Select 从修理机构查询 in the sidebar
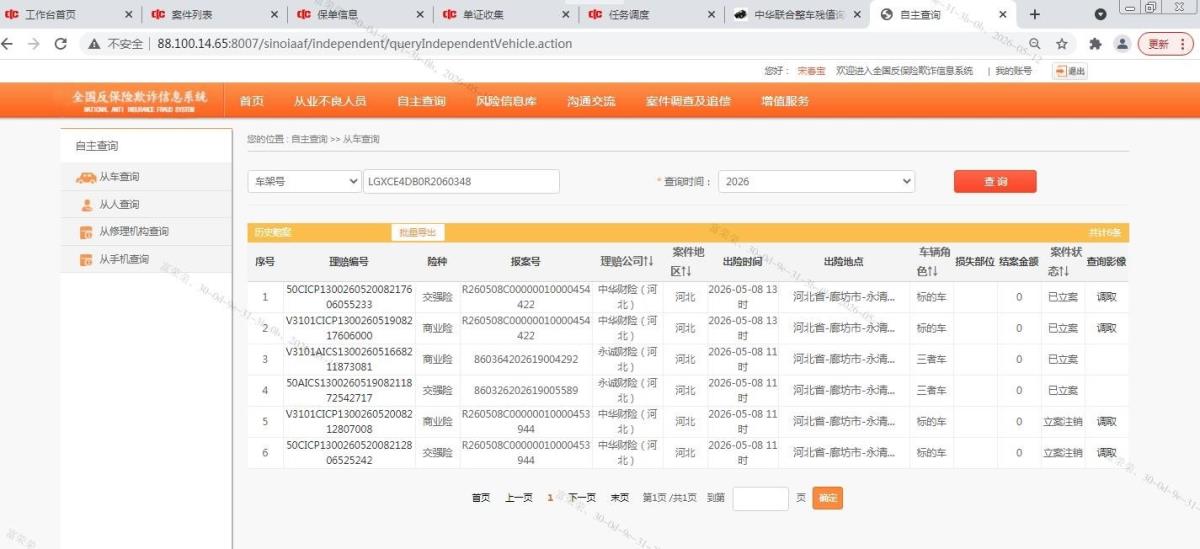This screenshot has width=1200, height=549. point(133,232)
